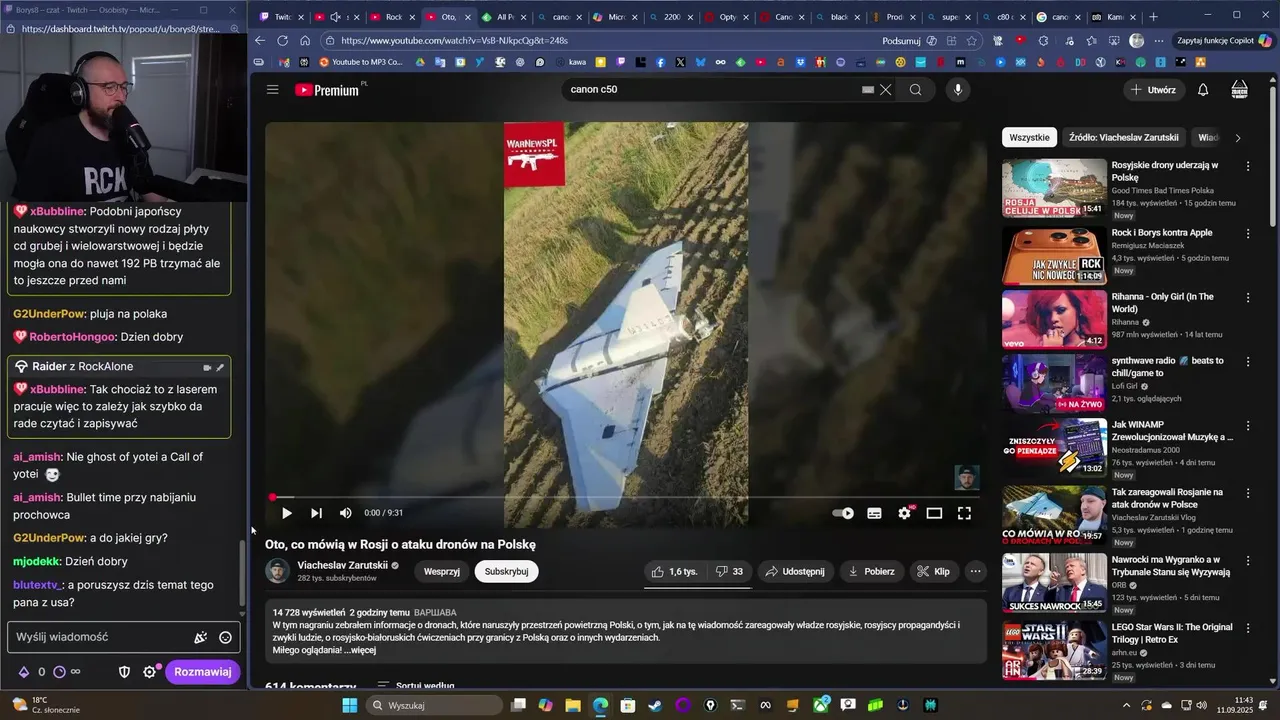Like the video (1,6 tys.)
Viewport: 1280px width, 720px height.
coord(674,571)
